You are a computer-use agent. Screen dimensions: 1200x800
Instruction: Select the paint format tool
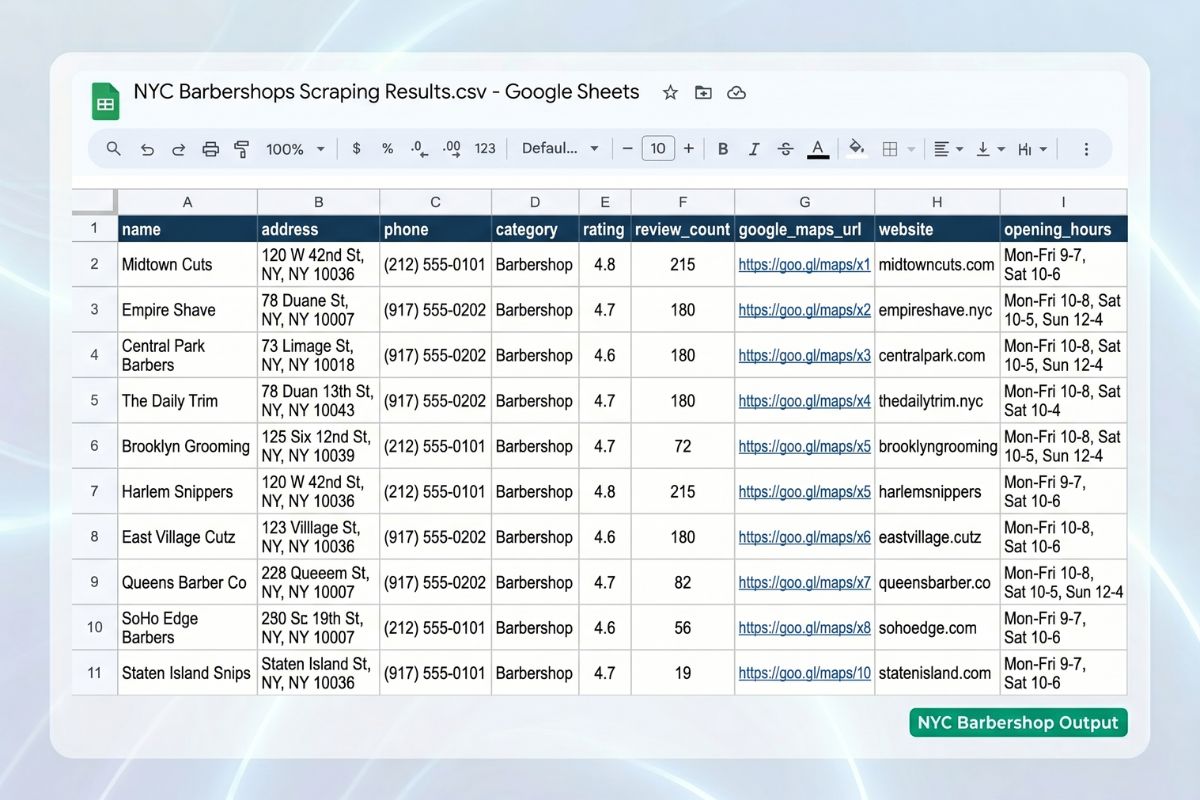pos(241,148)
